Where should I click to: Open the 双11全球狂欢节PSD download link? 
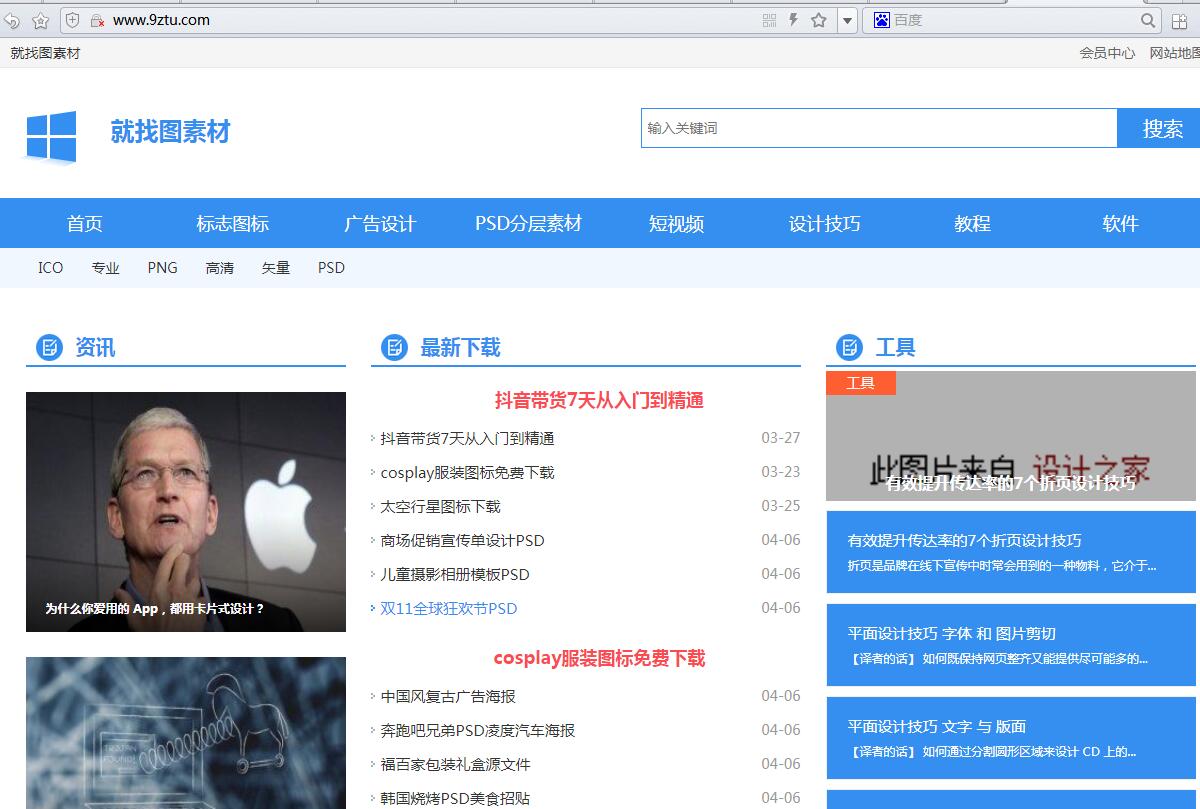(448, 608)
